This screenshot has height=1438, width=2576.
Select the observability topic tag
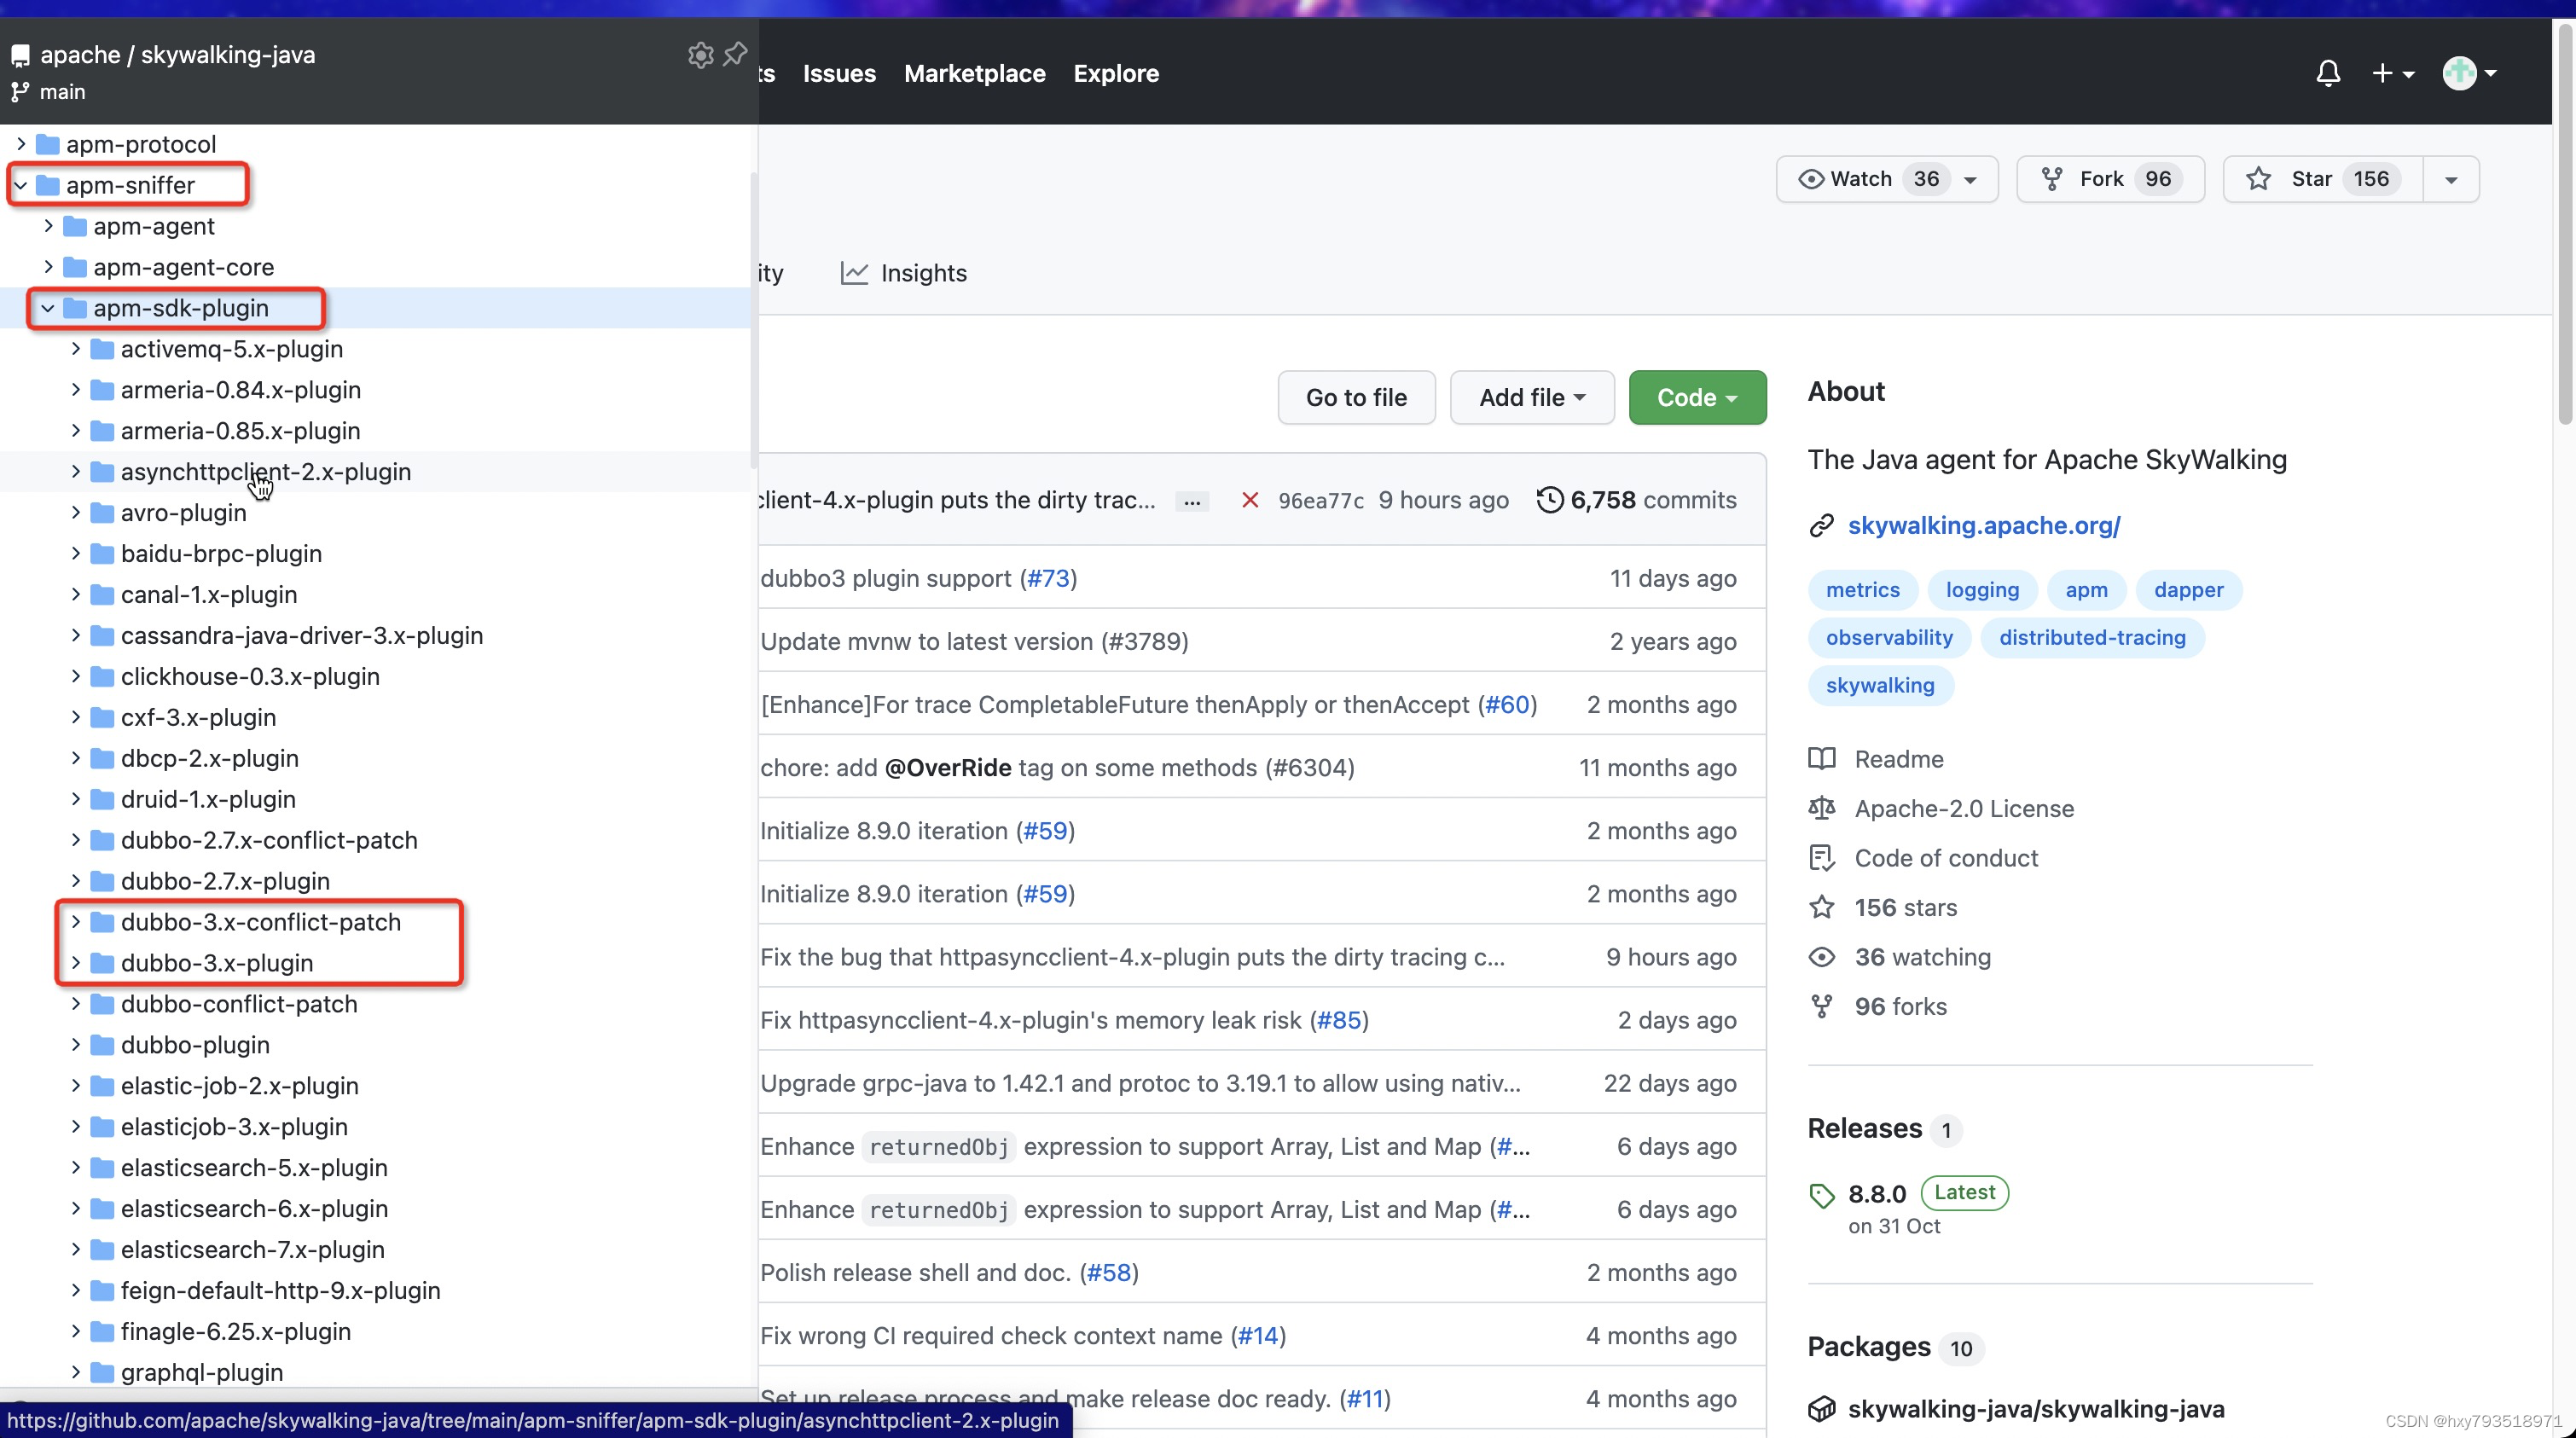1889,638
